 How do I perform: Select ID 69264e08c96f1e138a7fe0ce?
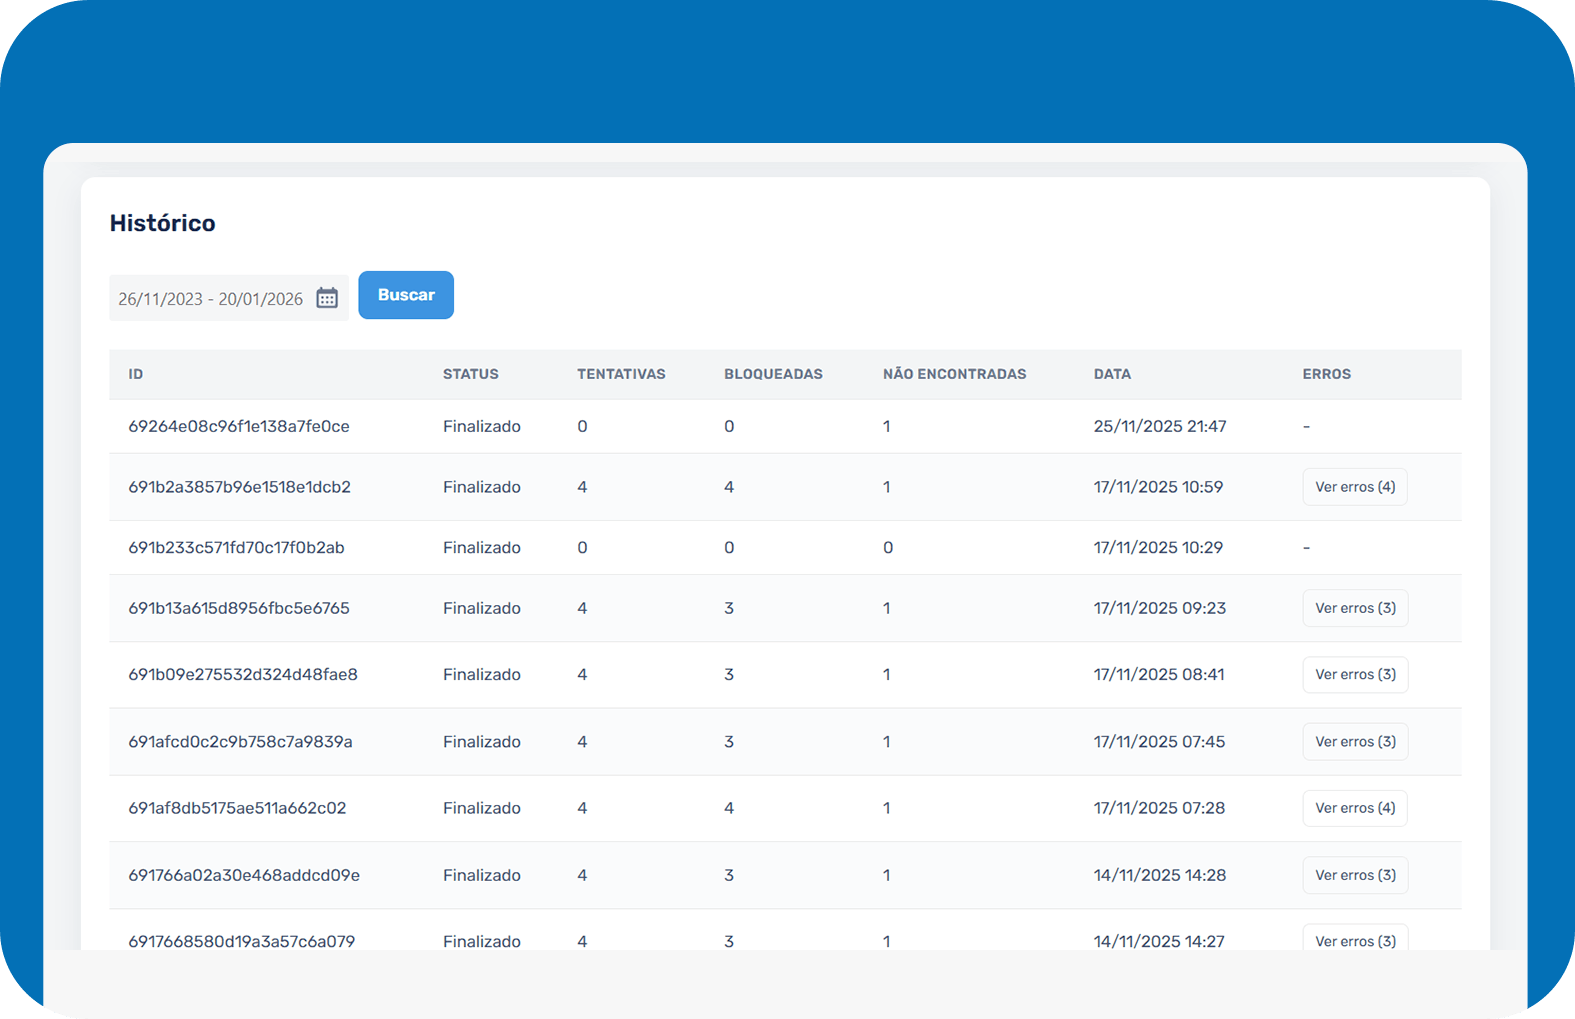point(239,426)
